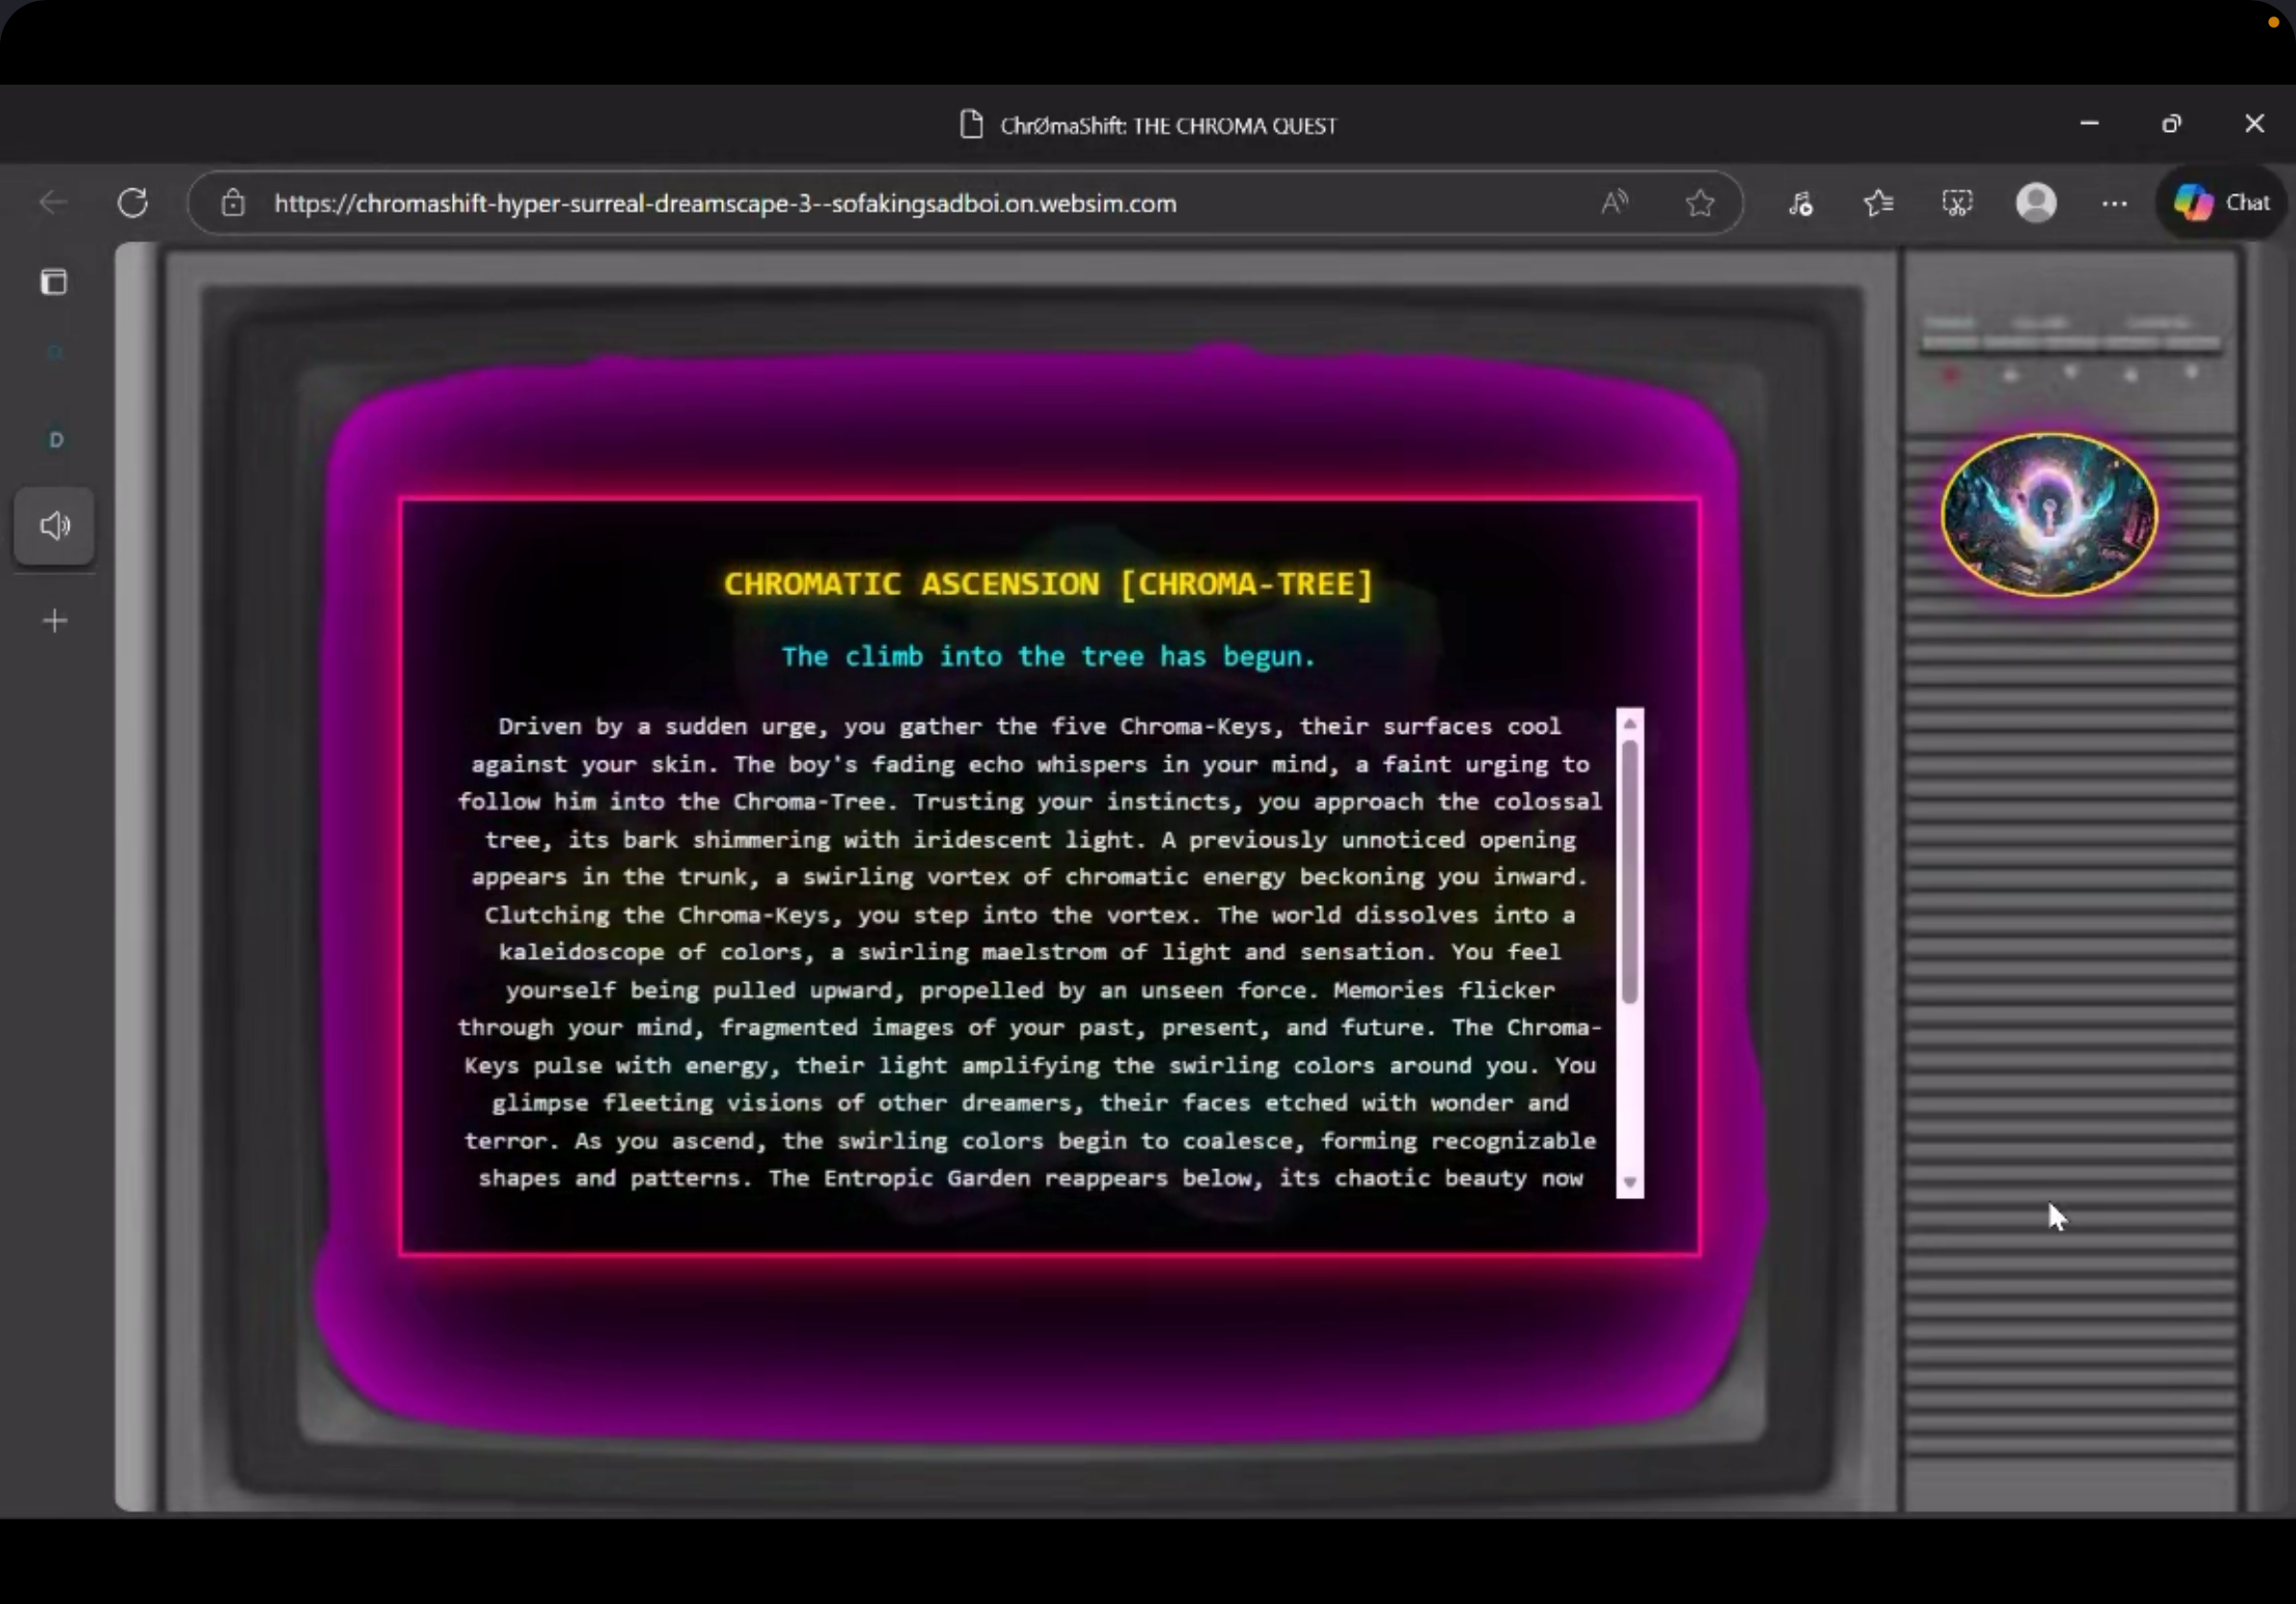This screenshot has width=2296, height=1604.
Task: Click the websim URL address field
Action: (725, 203)
